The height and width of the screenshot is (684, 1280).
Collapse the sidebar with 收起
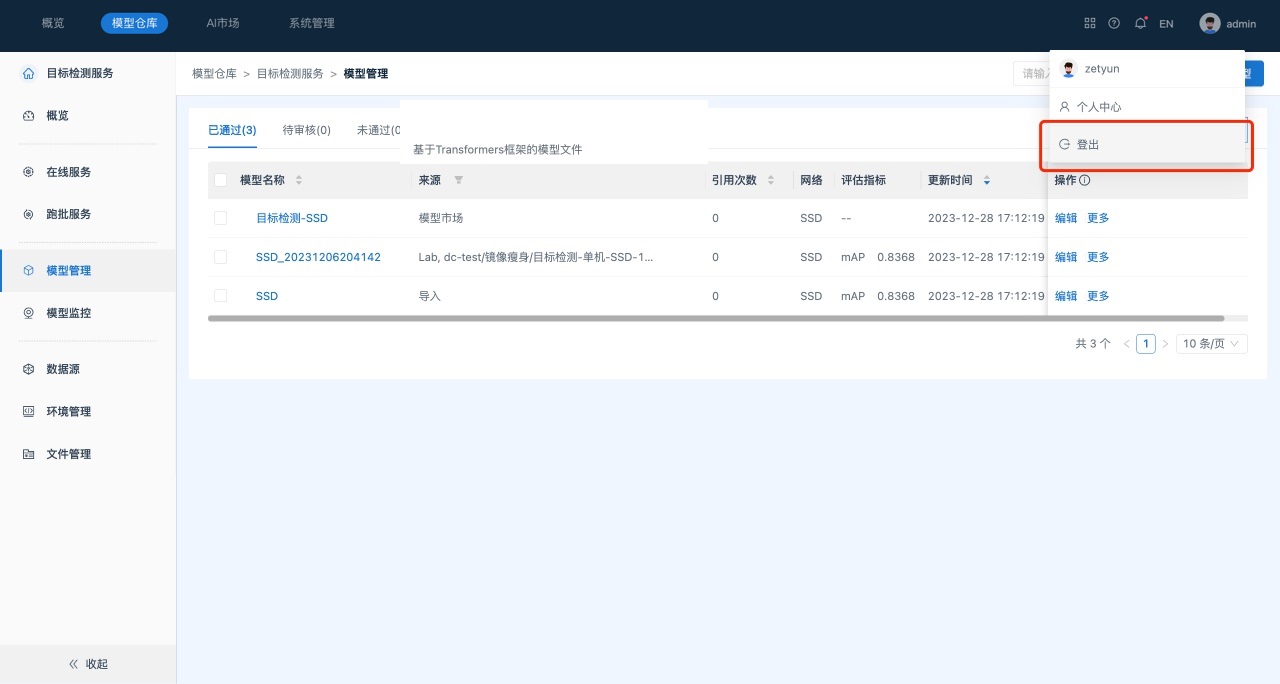(x=88, y=664)
